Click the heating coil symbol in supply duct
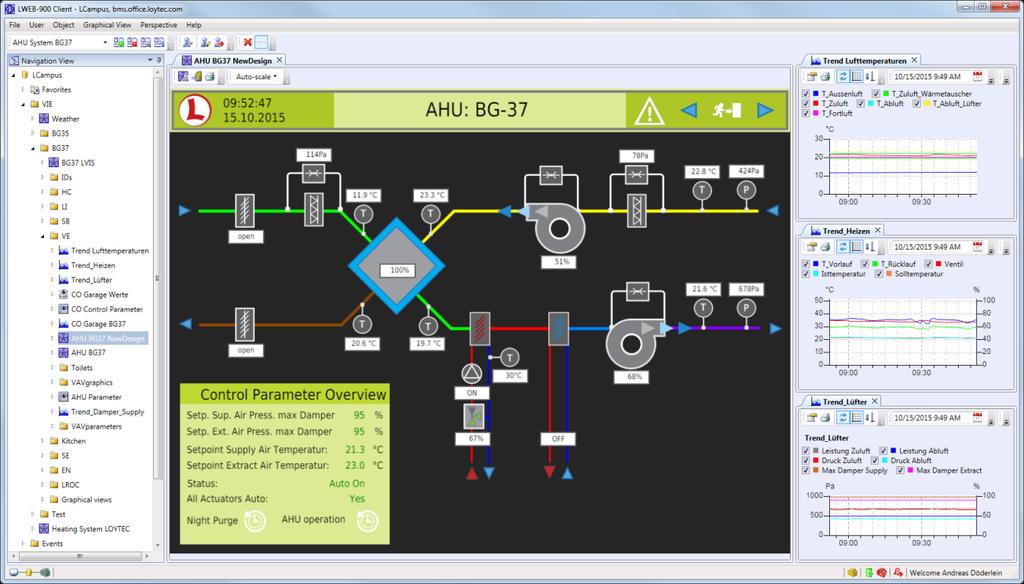Screen dimensions: 1024x584 (x=480, y=329)
